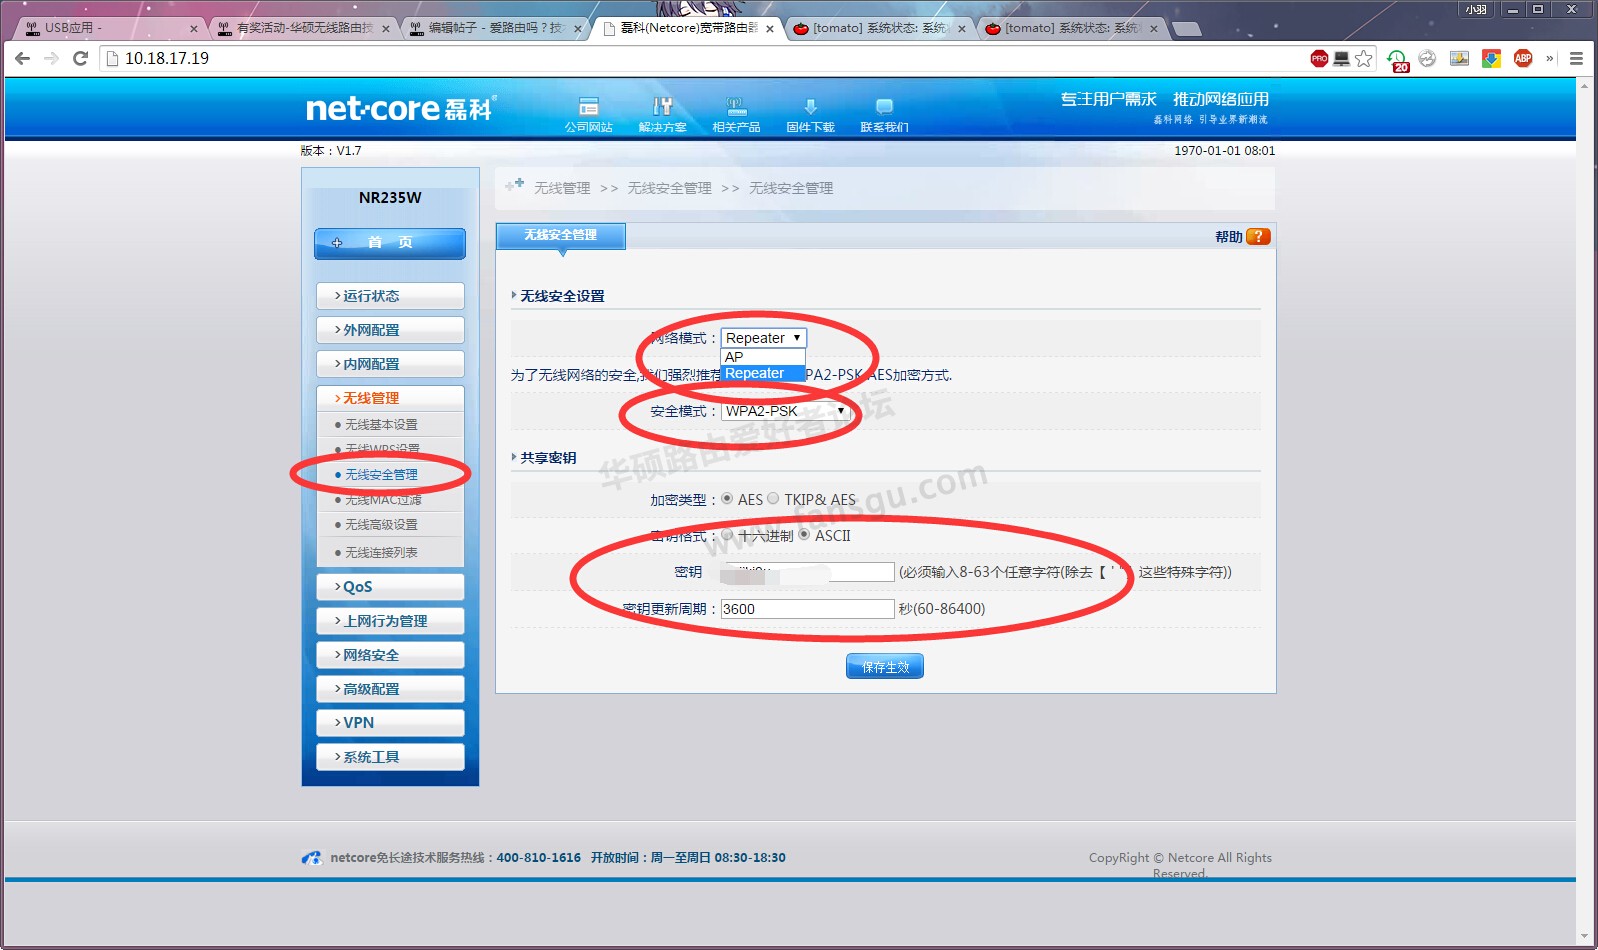Go back with the browser back arrow

(23, 59)
